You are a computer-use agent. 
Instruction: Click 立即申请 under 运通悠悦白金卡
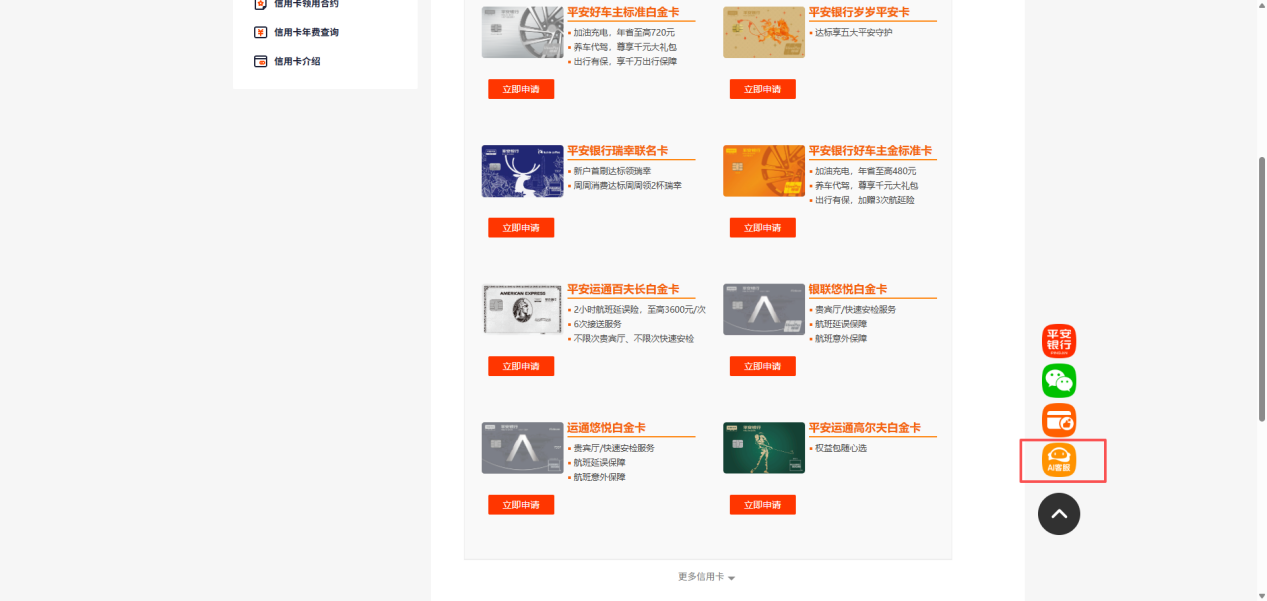click(521, 505)
